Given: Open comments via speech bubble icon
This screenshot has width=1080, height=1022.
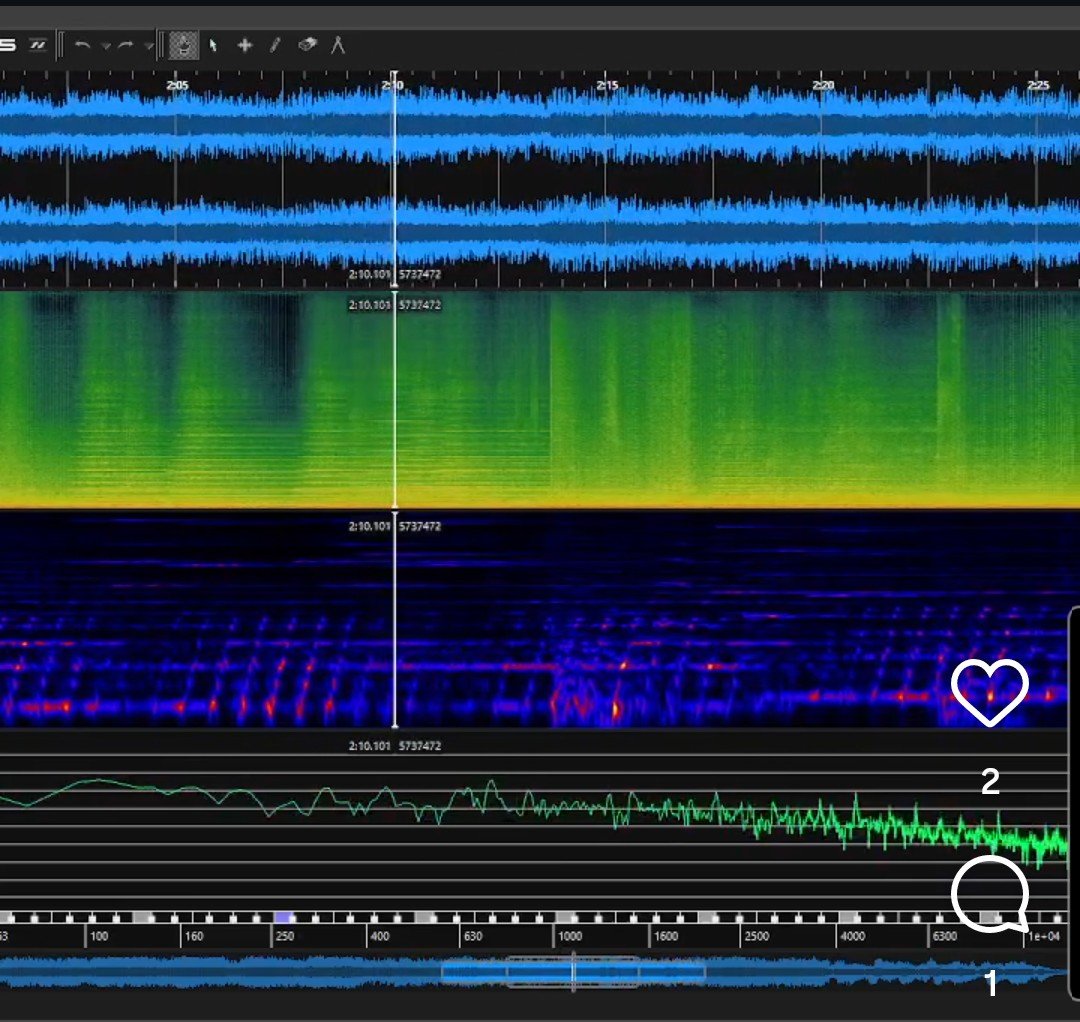Looking at the screenshot, I should [989, 894].
